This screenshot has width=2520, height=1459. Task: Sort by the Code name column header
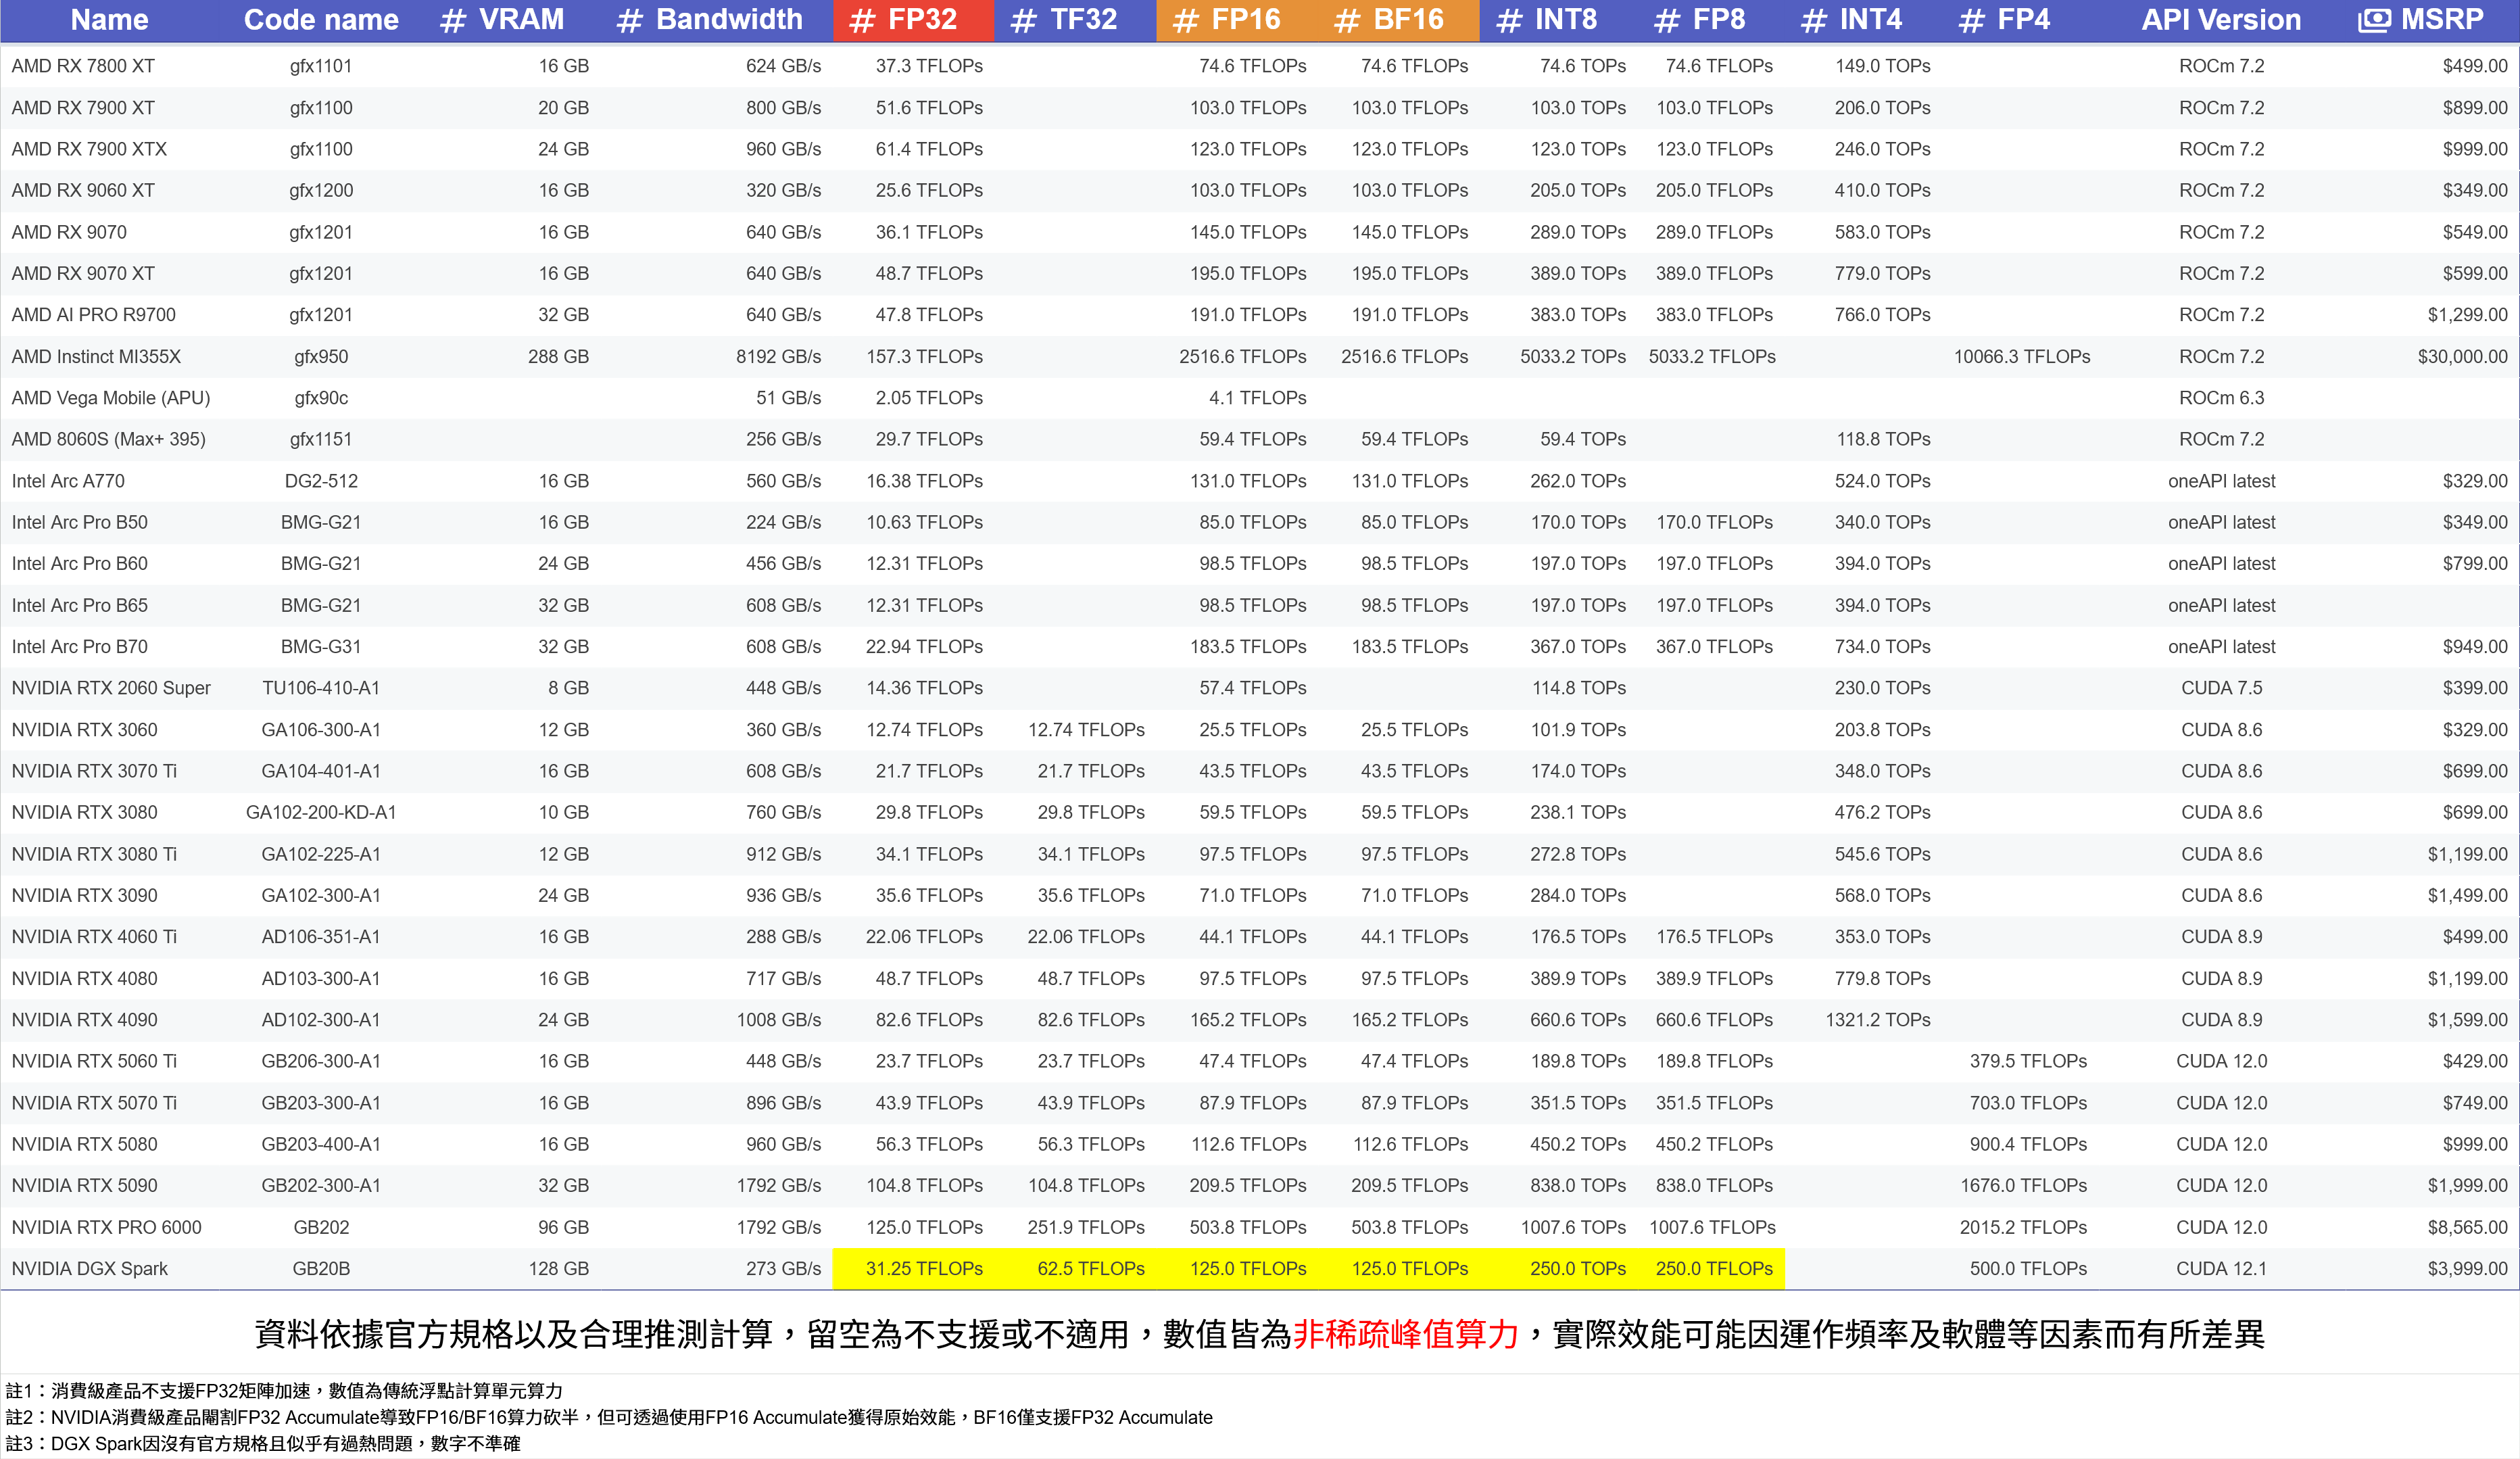(x=321, y=20)
